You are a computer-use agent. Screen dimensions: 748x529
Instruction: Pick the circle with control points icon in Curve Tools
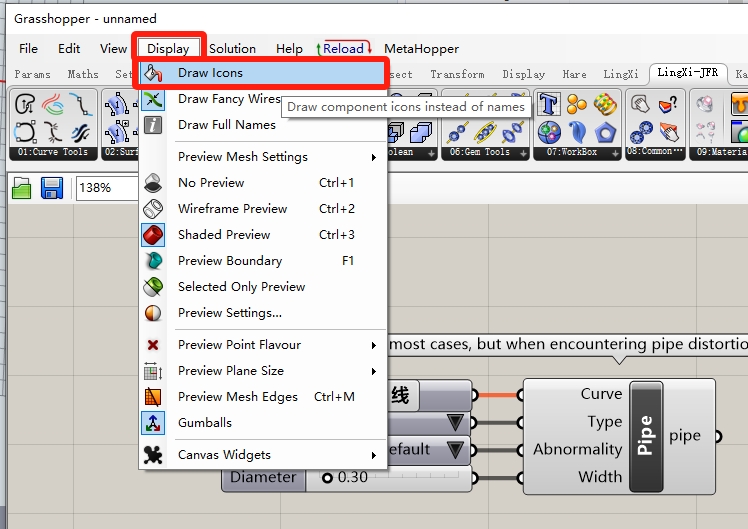(25, 132)
